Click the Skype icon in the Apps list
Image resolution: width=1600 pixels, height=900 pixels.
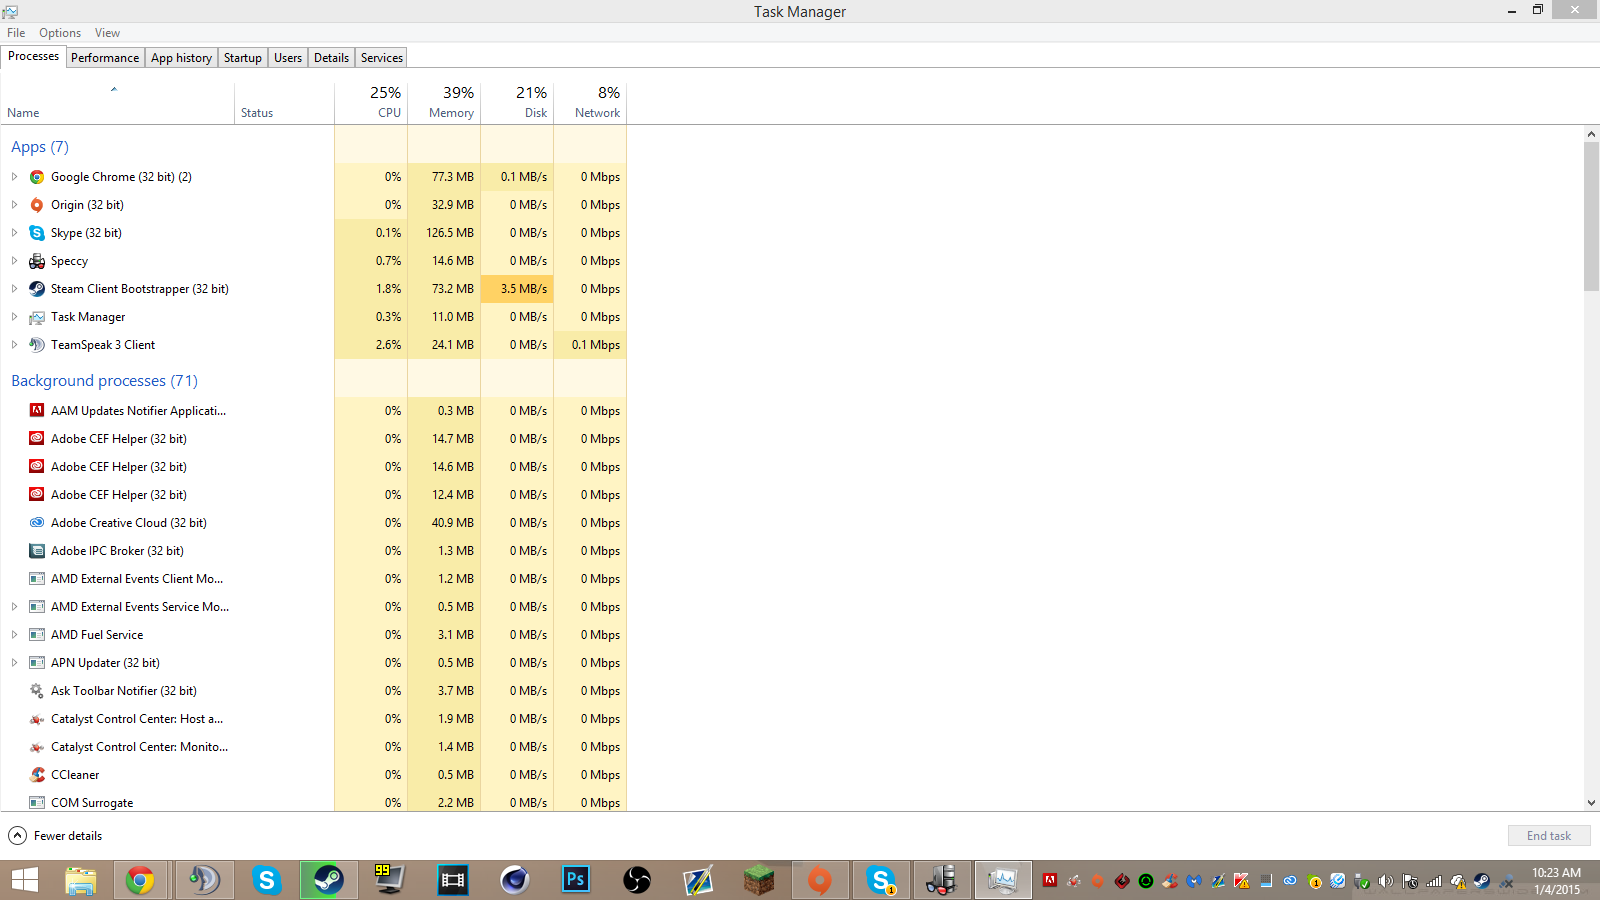37,233
